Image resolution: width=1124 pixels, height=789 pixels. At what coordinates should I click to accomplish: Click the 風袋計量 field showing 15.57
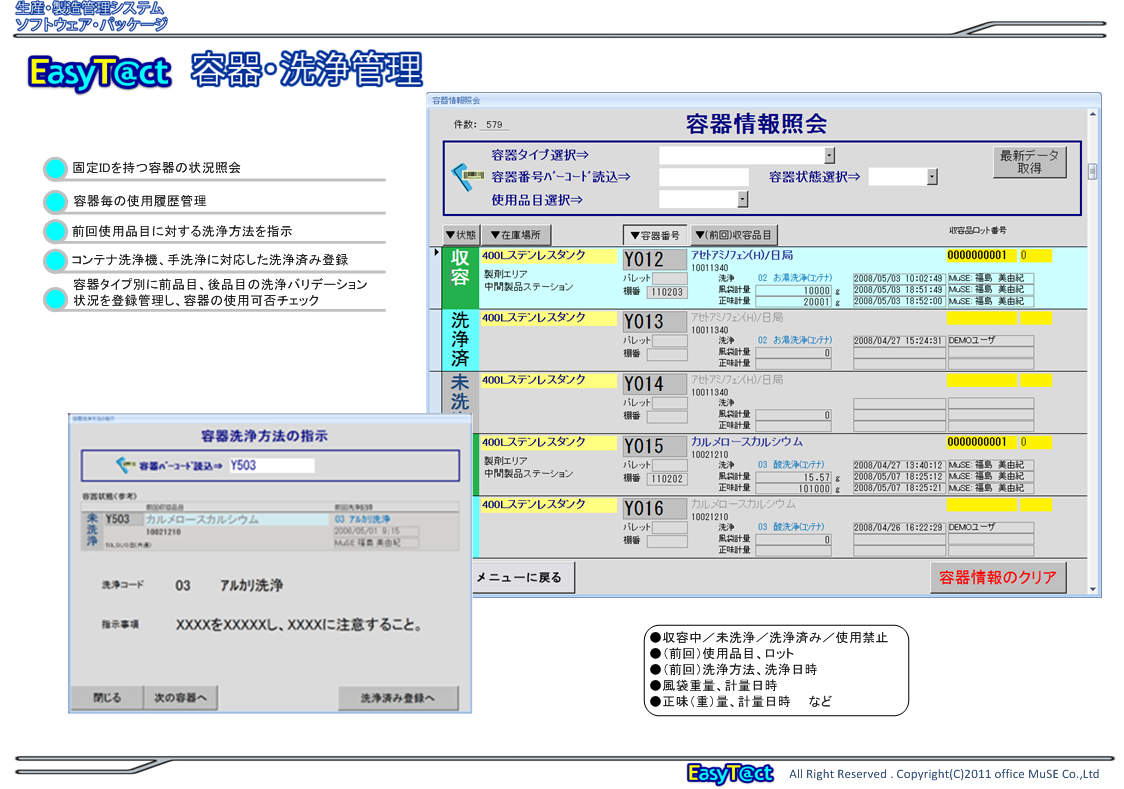794,477
